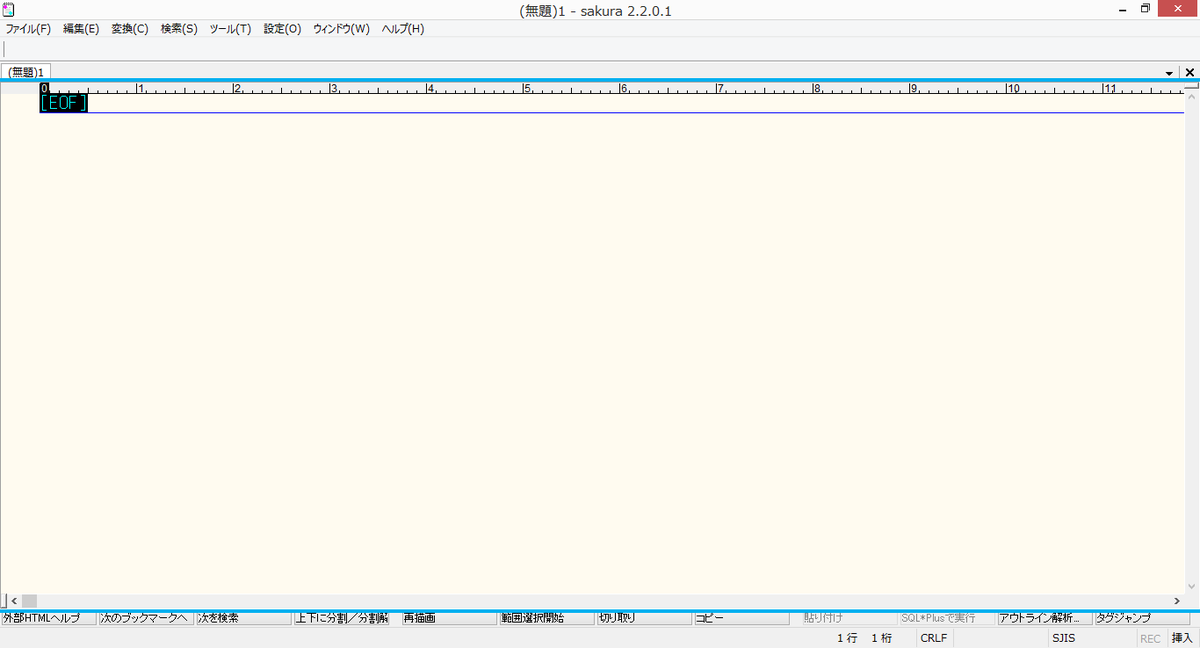Open the ウィンドウ(W) menu
The image size is (1200, 648).
[341, 29]
